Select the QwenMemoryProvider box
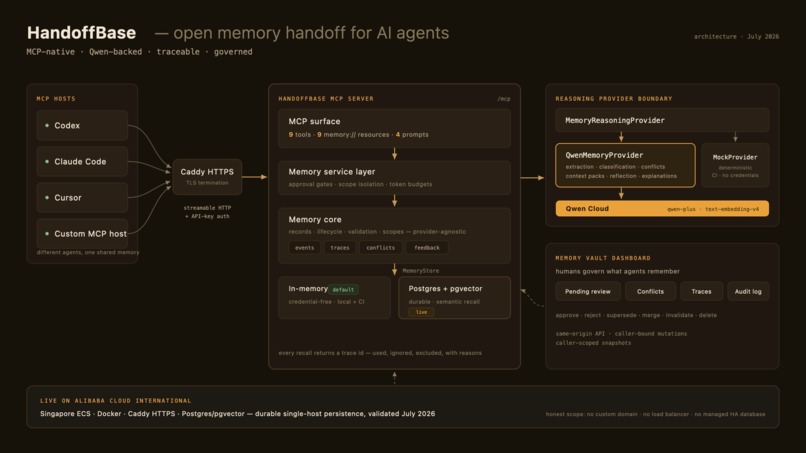The image size is (806, 453). pyautogui.click(x=625, y=165)
